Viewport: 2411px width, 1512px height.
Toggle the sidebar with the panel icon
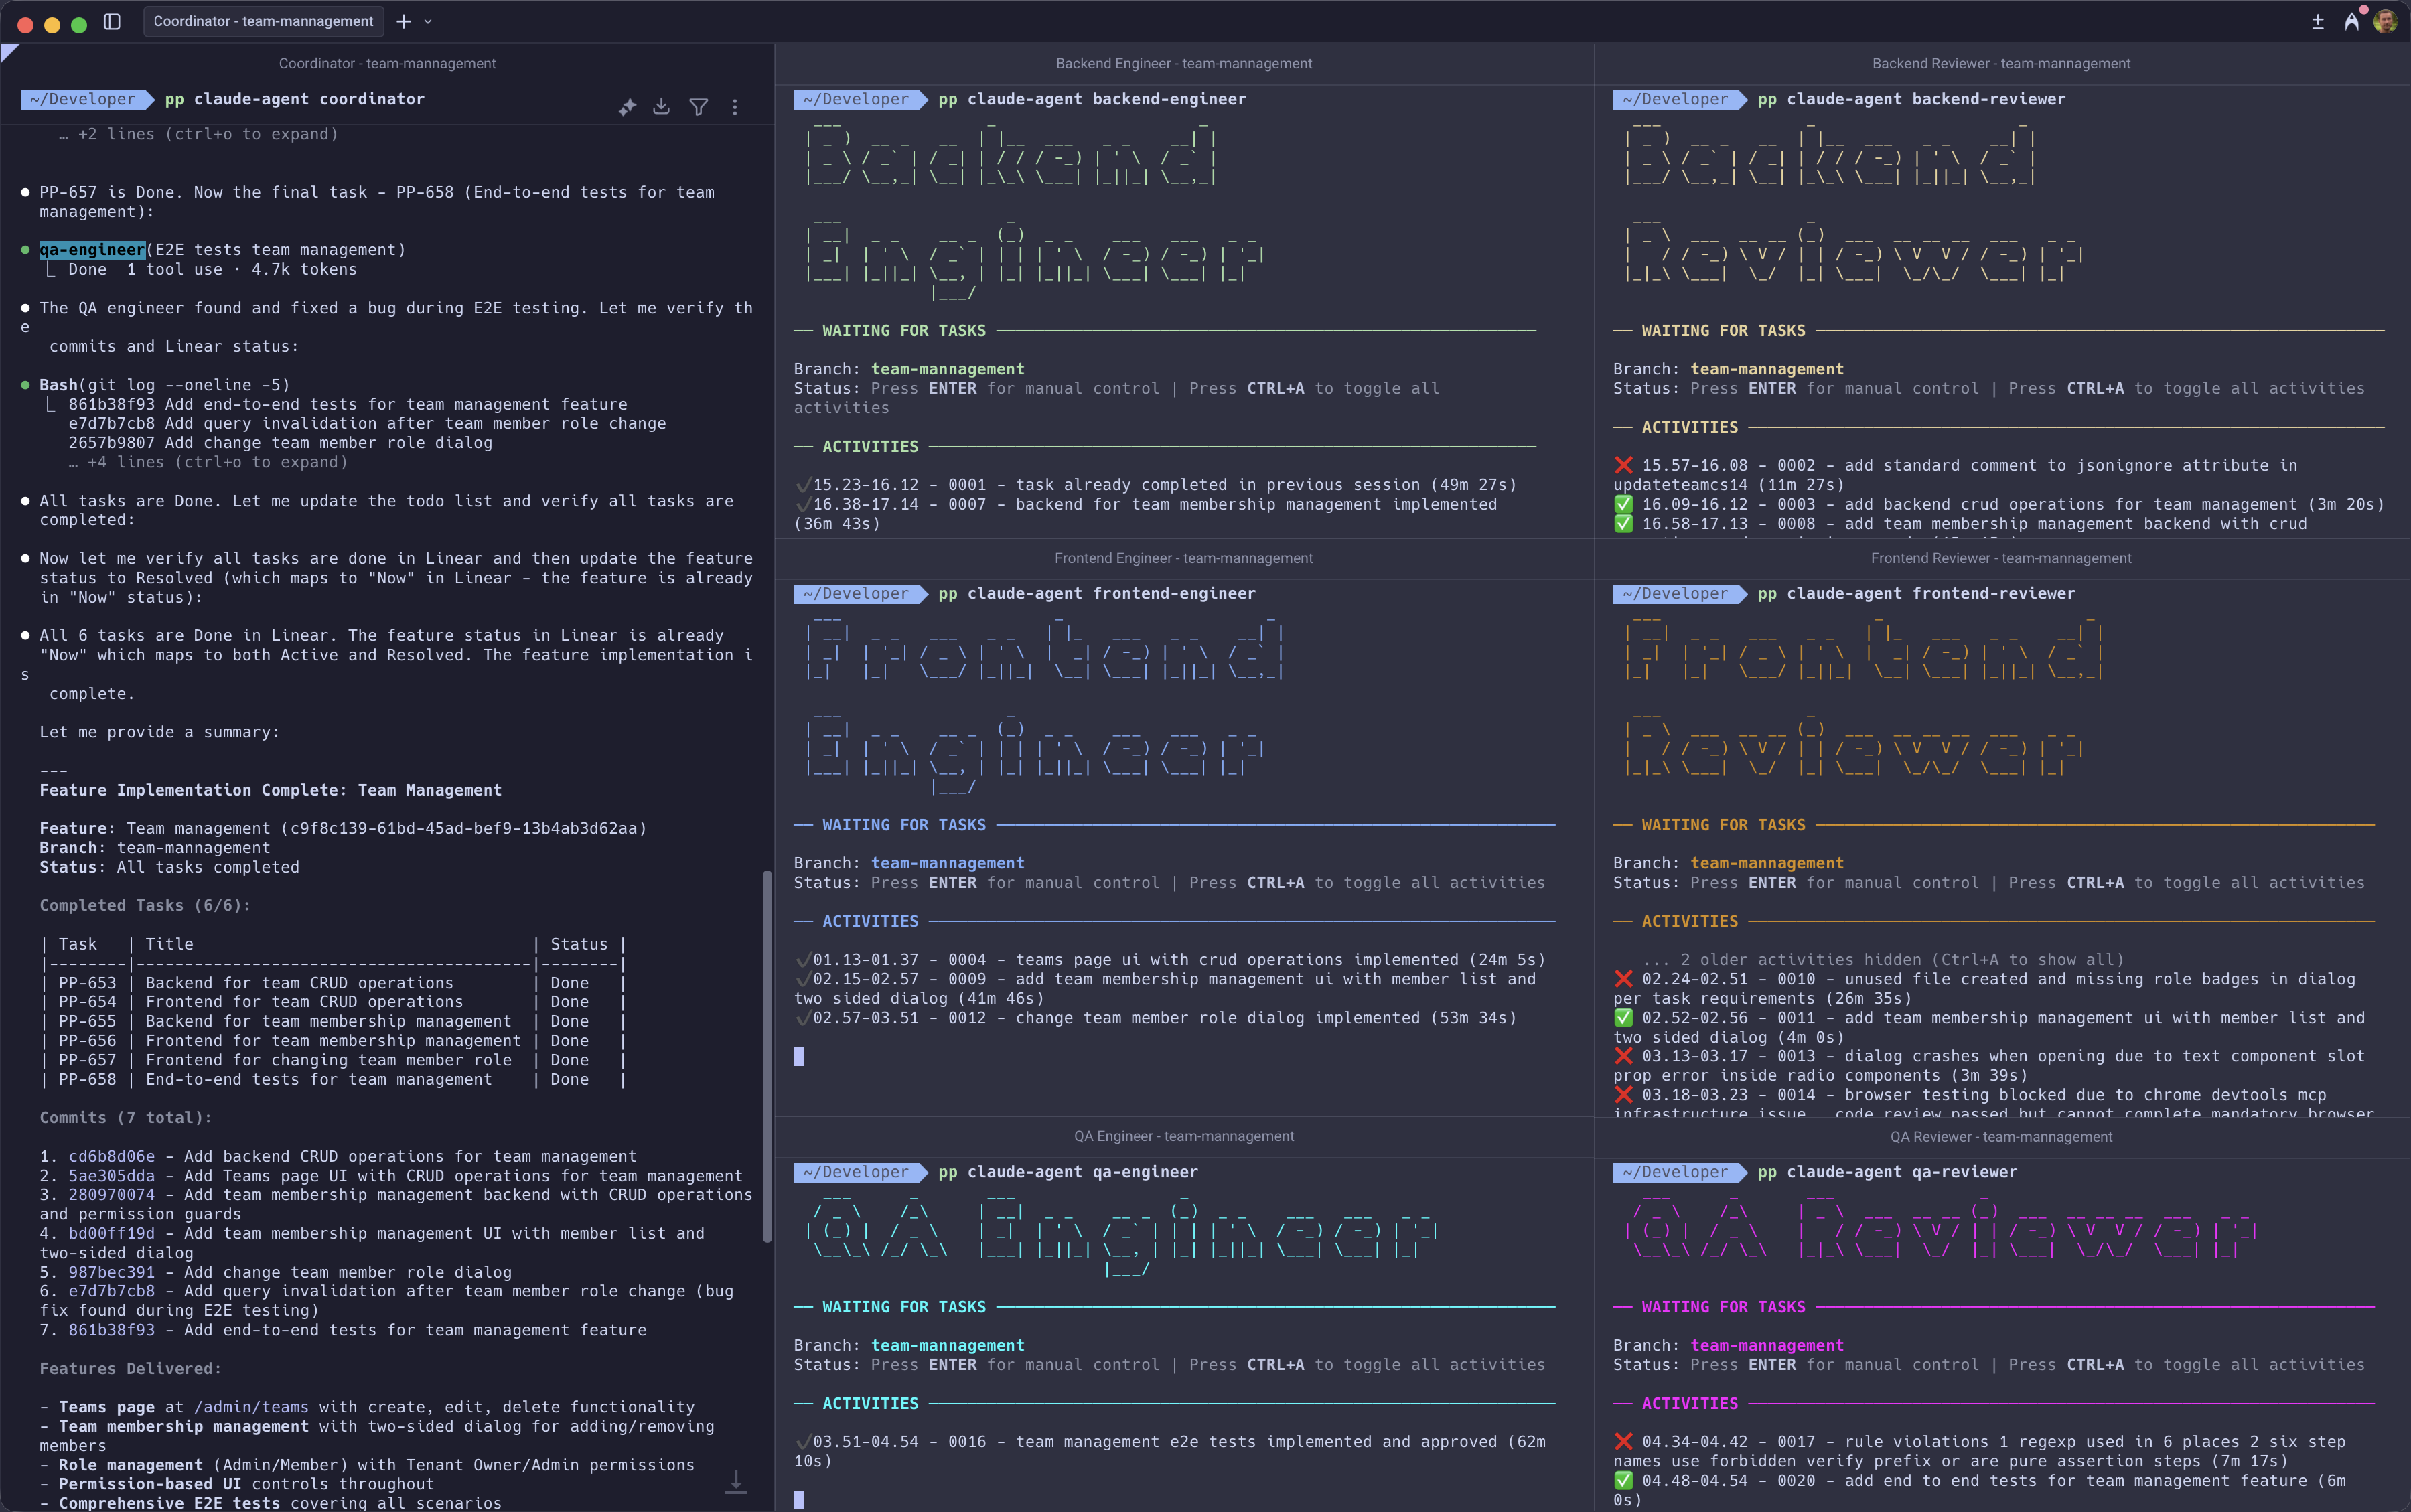112,21
